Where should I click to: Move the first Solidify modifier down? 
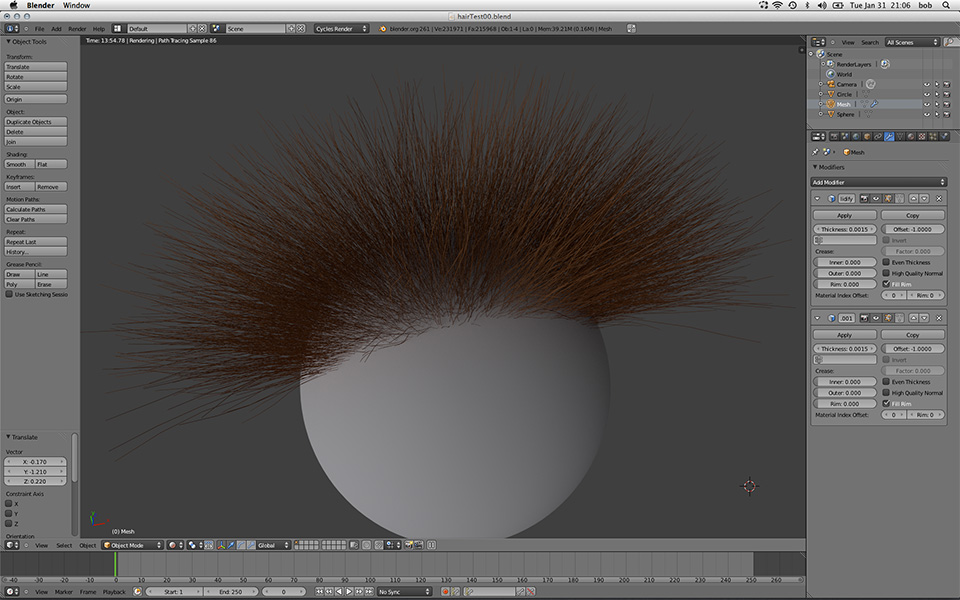925,199
